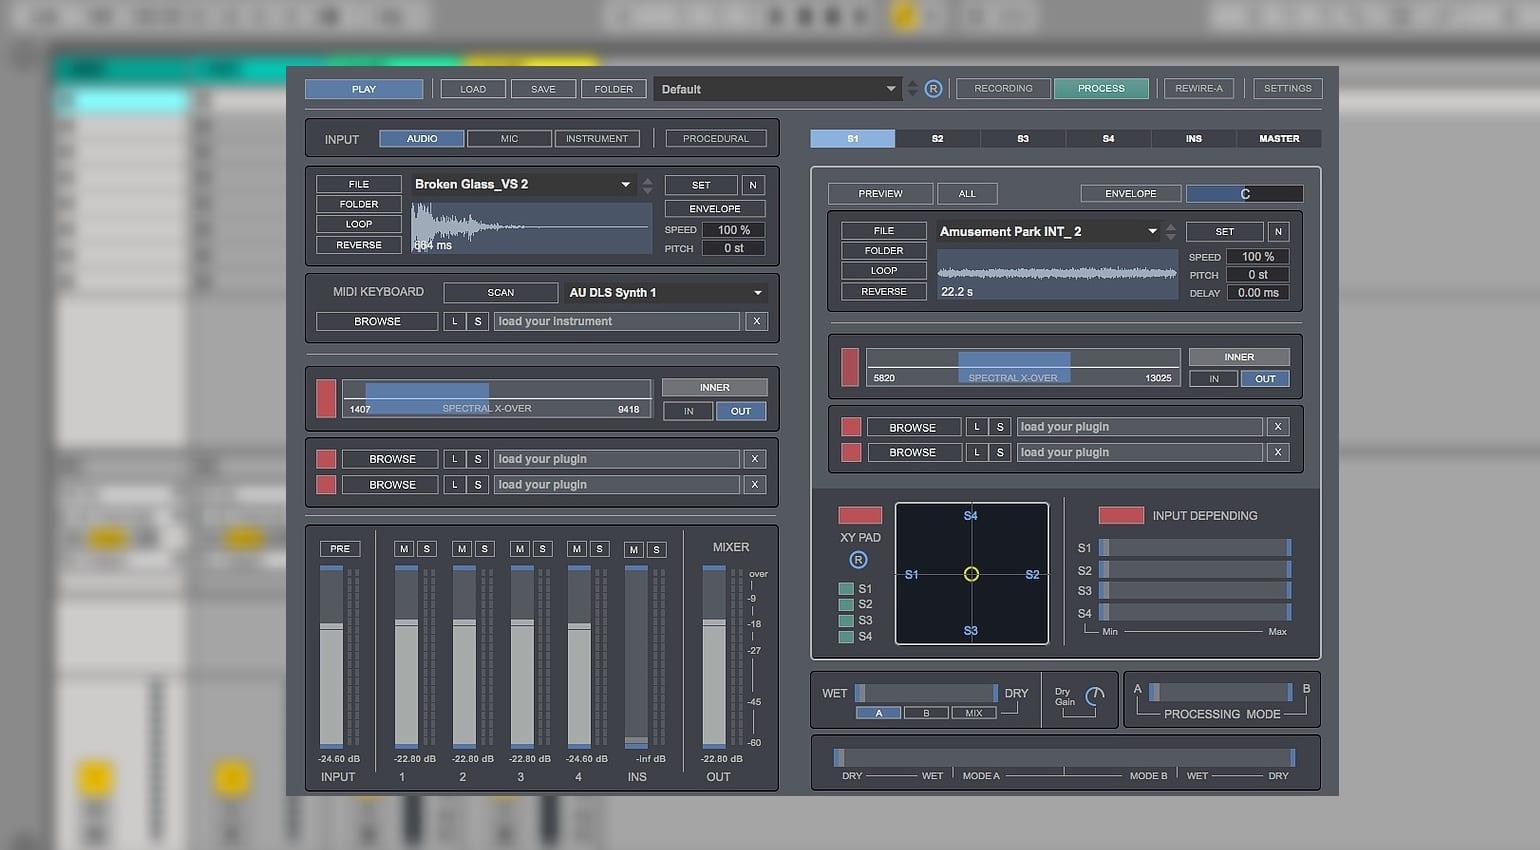Open the Default preset dropdown
The image size is (1540, 850).
778,89
